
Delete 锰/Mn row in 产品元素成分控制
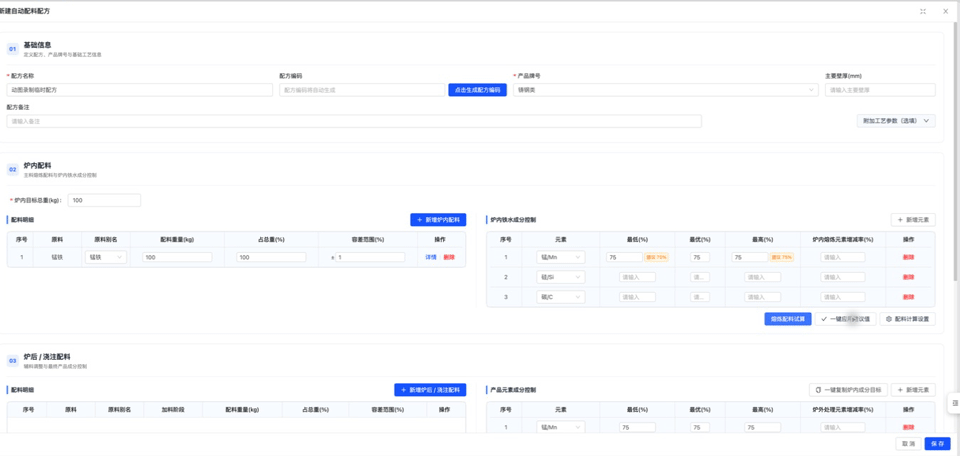pyautogui.click(x=909, y=428)
